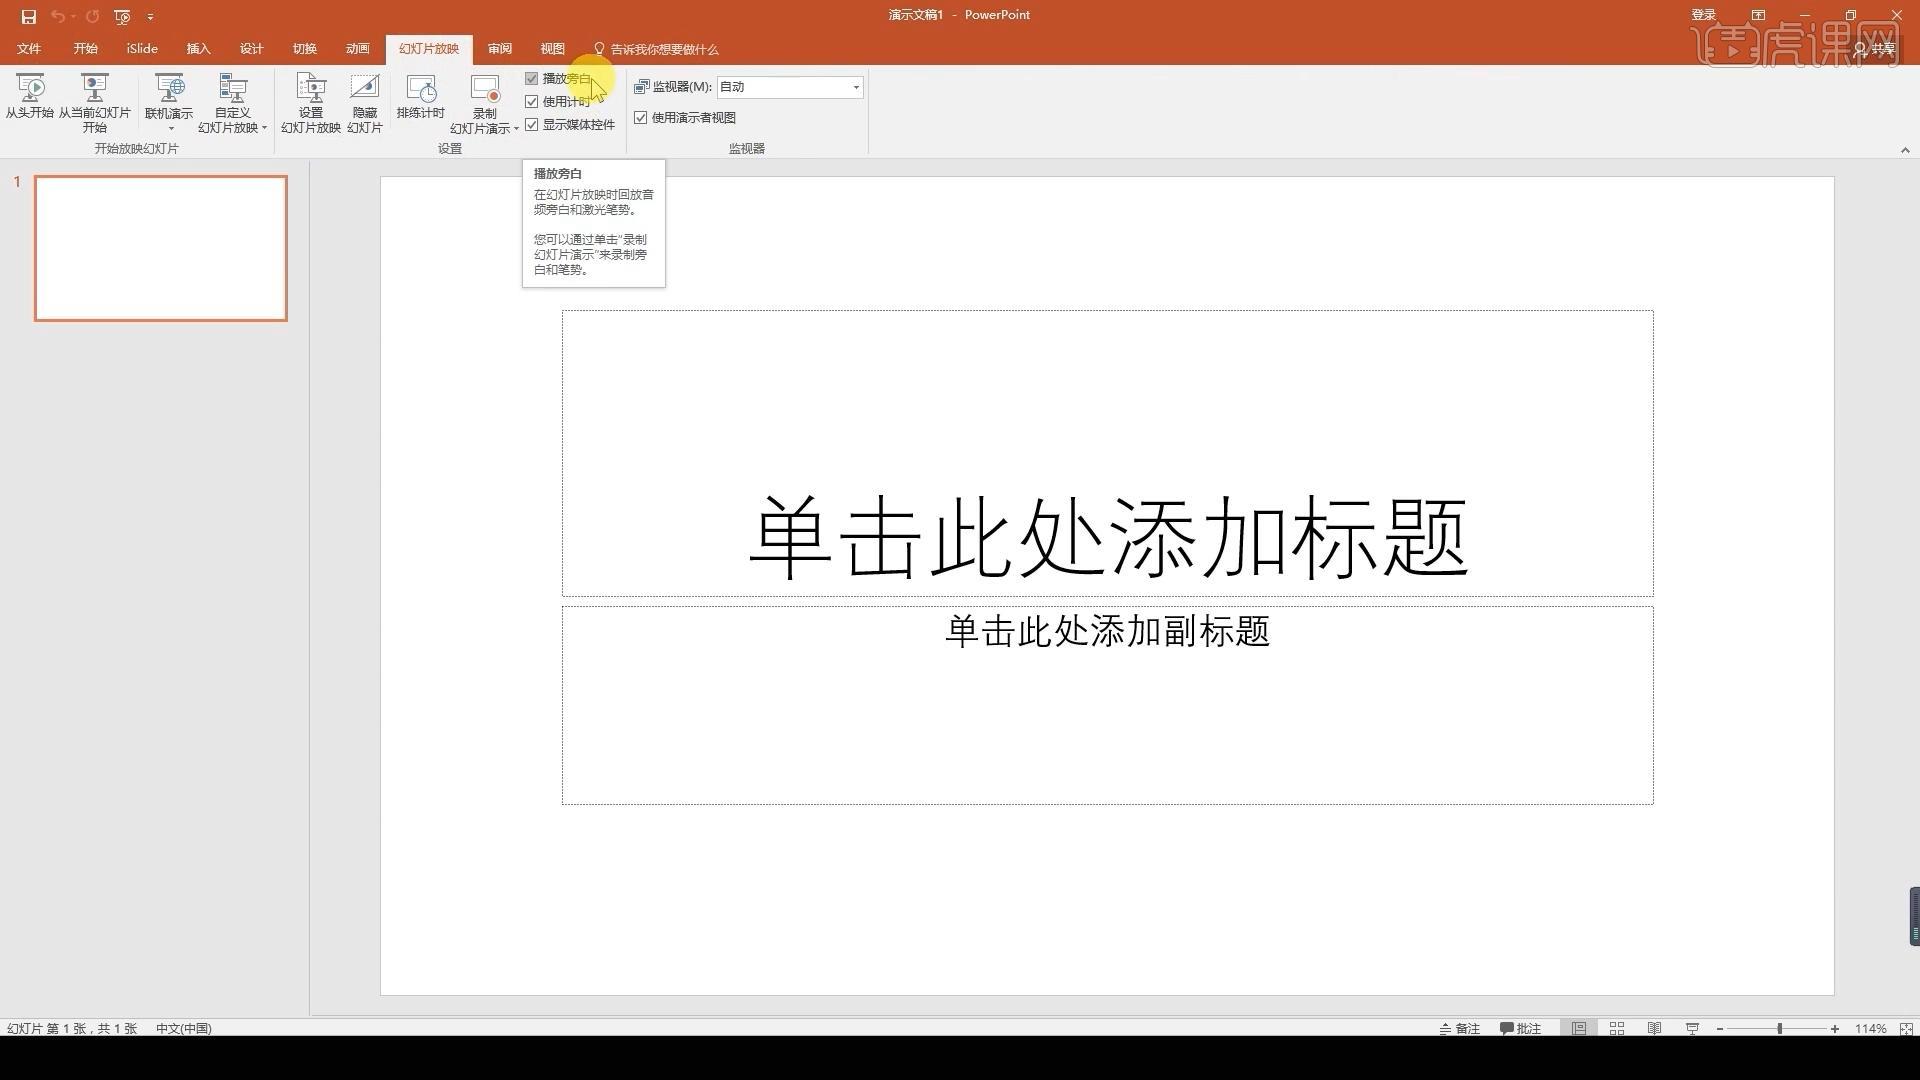The width and height of the screenshot is (1920, 1080).
Task: Open the 联机演示 online presentation tool
Action: click(168, 100)
